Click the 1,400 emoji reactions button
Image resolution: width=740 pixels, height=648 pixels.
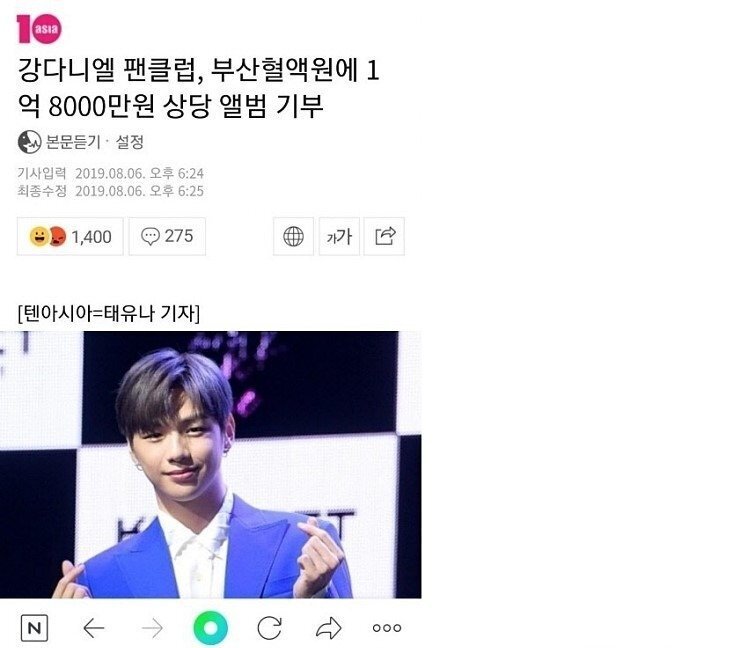(70, 236)
